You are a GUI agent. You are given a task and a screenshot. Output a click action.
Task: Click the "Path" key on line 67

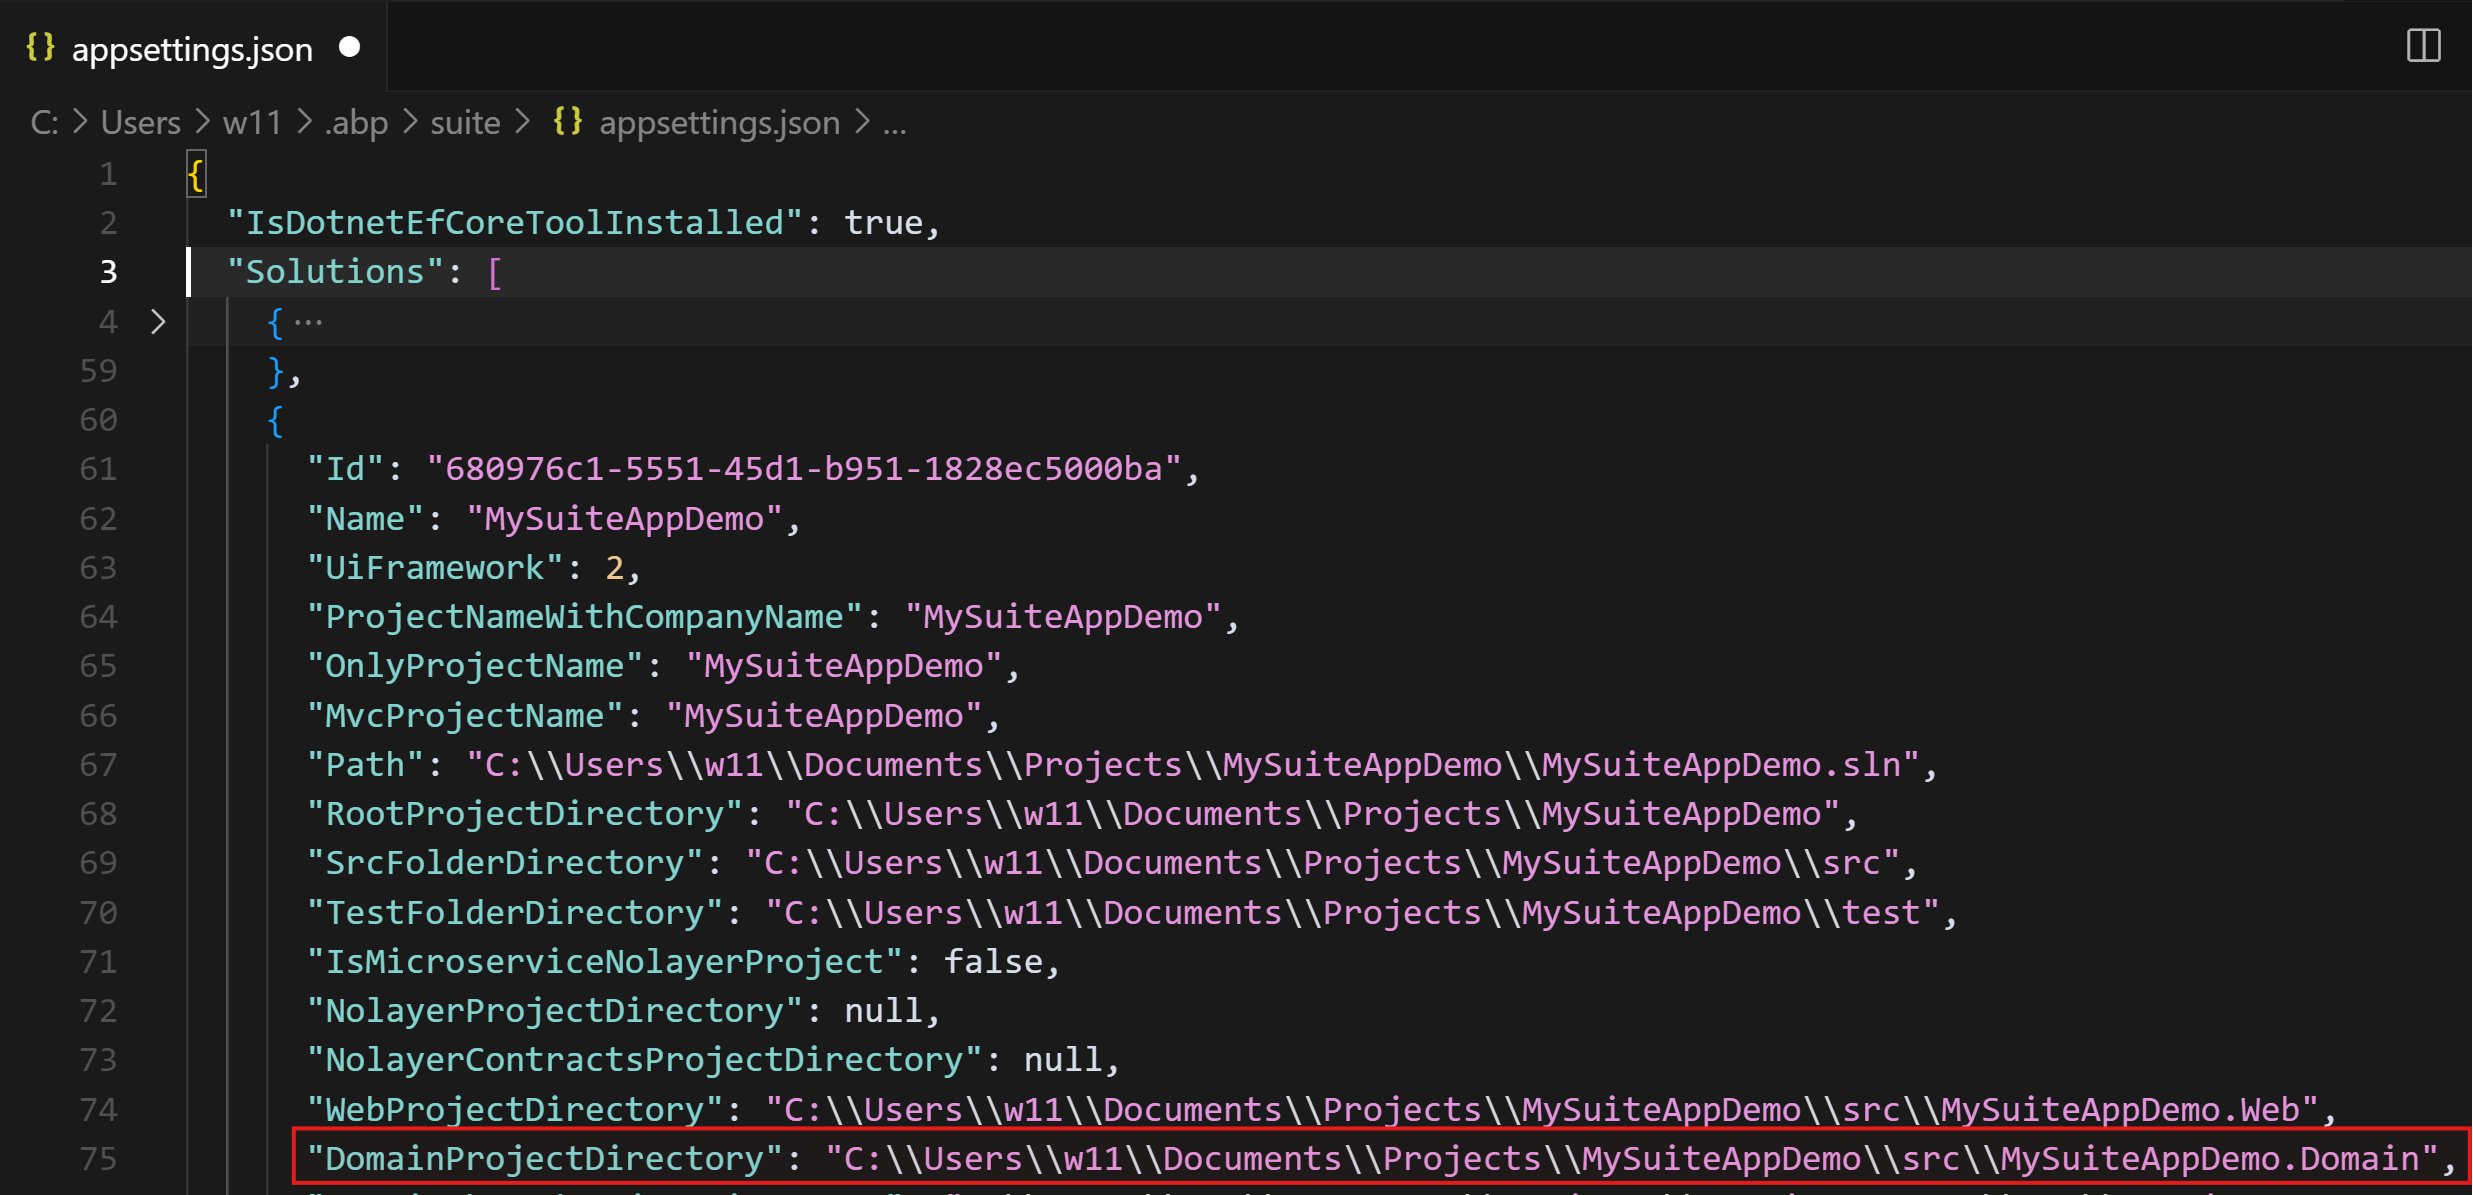[x=365, y=765]
